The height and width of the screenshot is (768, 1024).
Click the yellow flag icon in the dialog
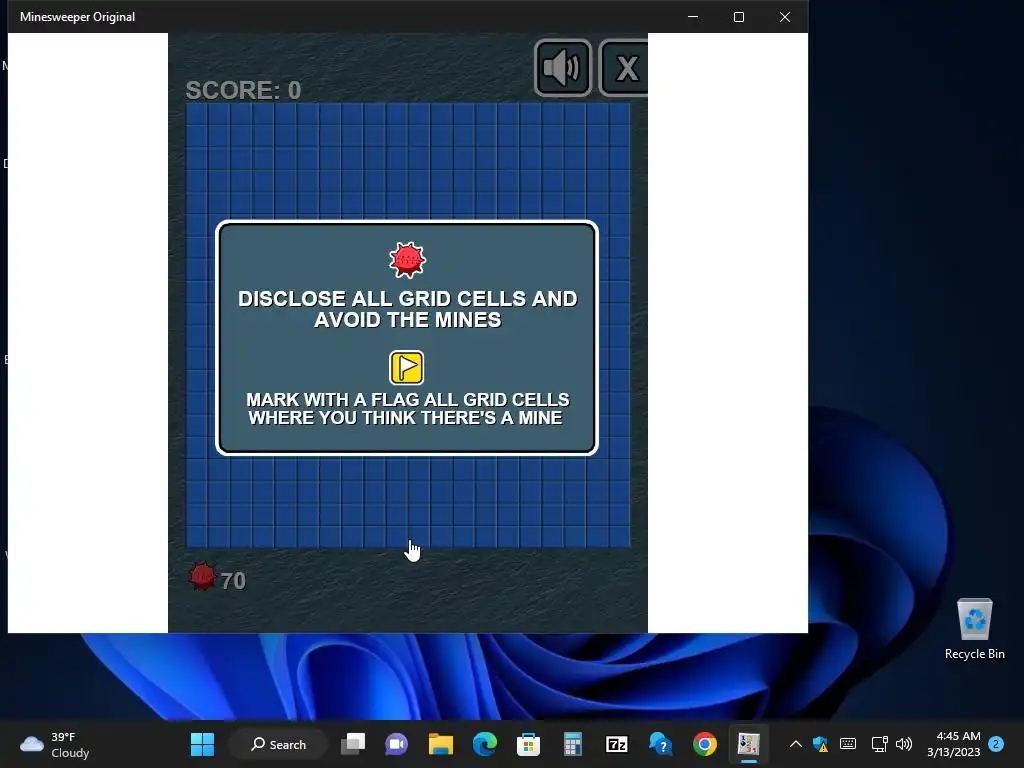[x=406, y=368]
